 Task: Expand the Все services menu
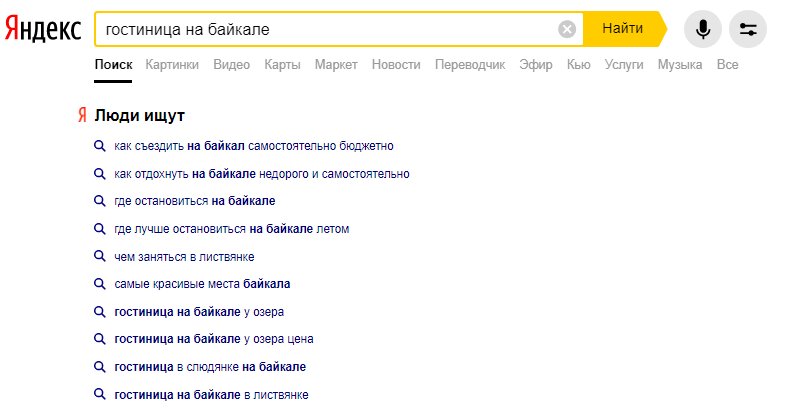pos(728,64)
